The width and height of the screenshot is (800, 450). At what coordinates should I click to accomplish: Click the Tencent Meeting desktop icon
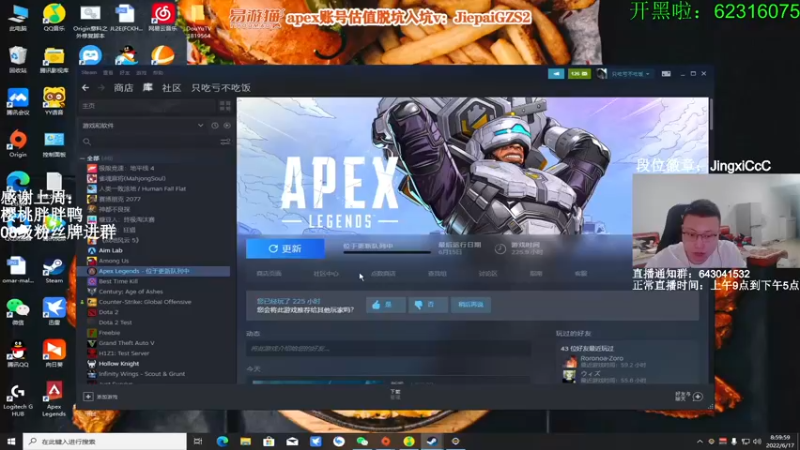pyautogui.click(x=18, y=101)
